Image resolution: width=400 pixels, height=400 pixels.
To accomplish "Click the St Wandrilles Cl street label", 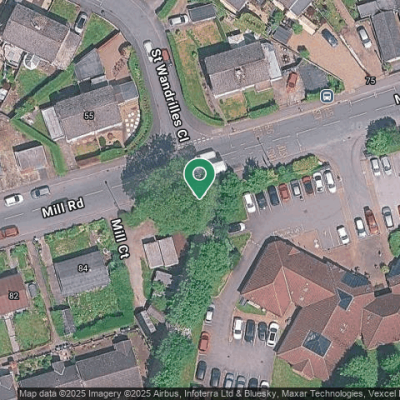I will (170, 95).
